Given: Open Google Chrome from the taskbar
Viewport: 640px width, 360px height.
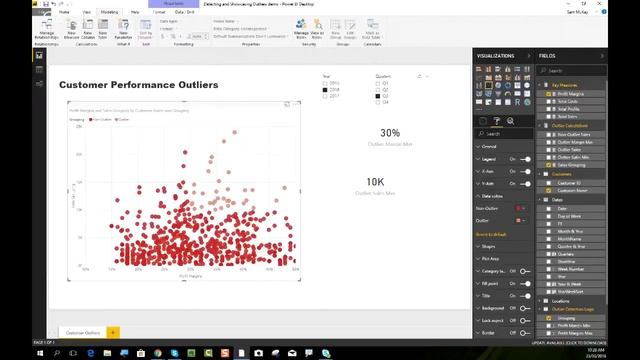Looking at the screenshot, I should (158, 353).
